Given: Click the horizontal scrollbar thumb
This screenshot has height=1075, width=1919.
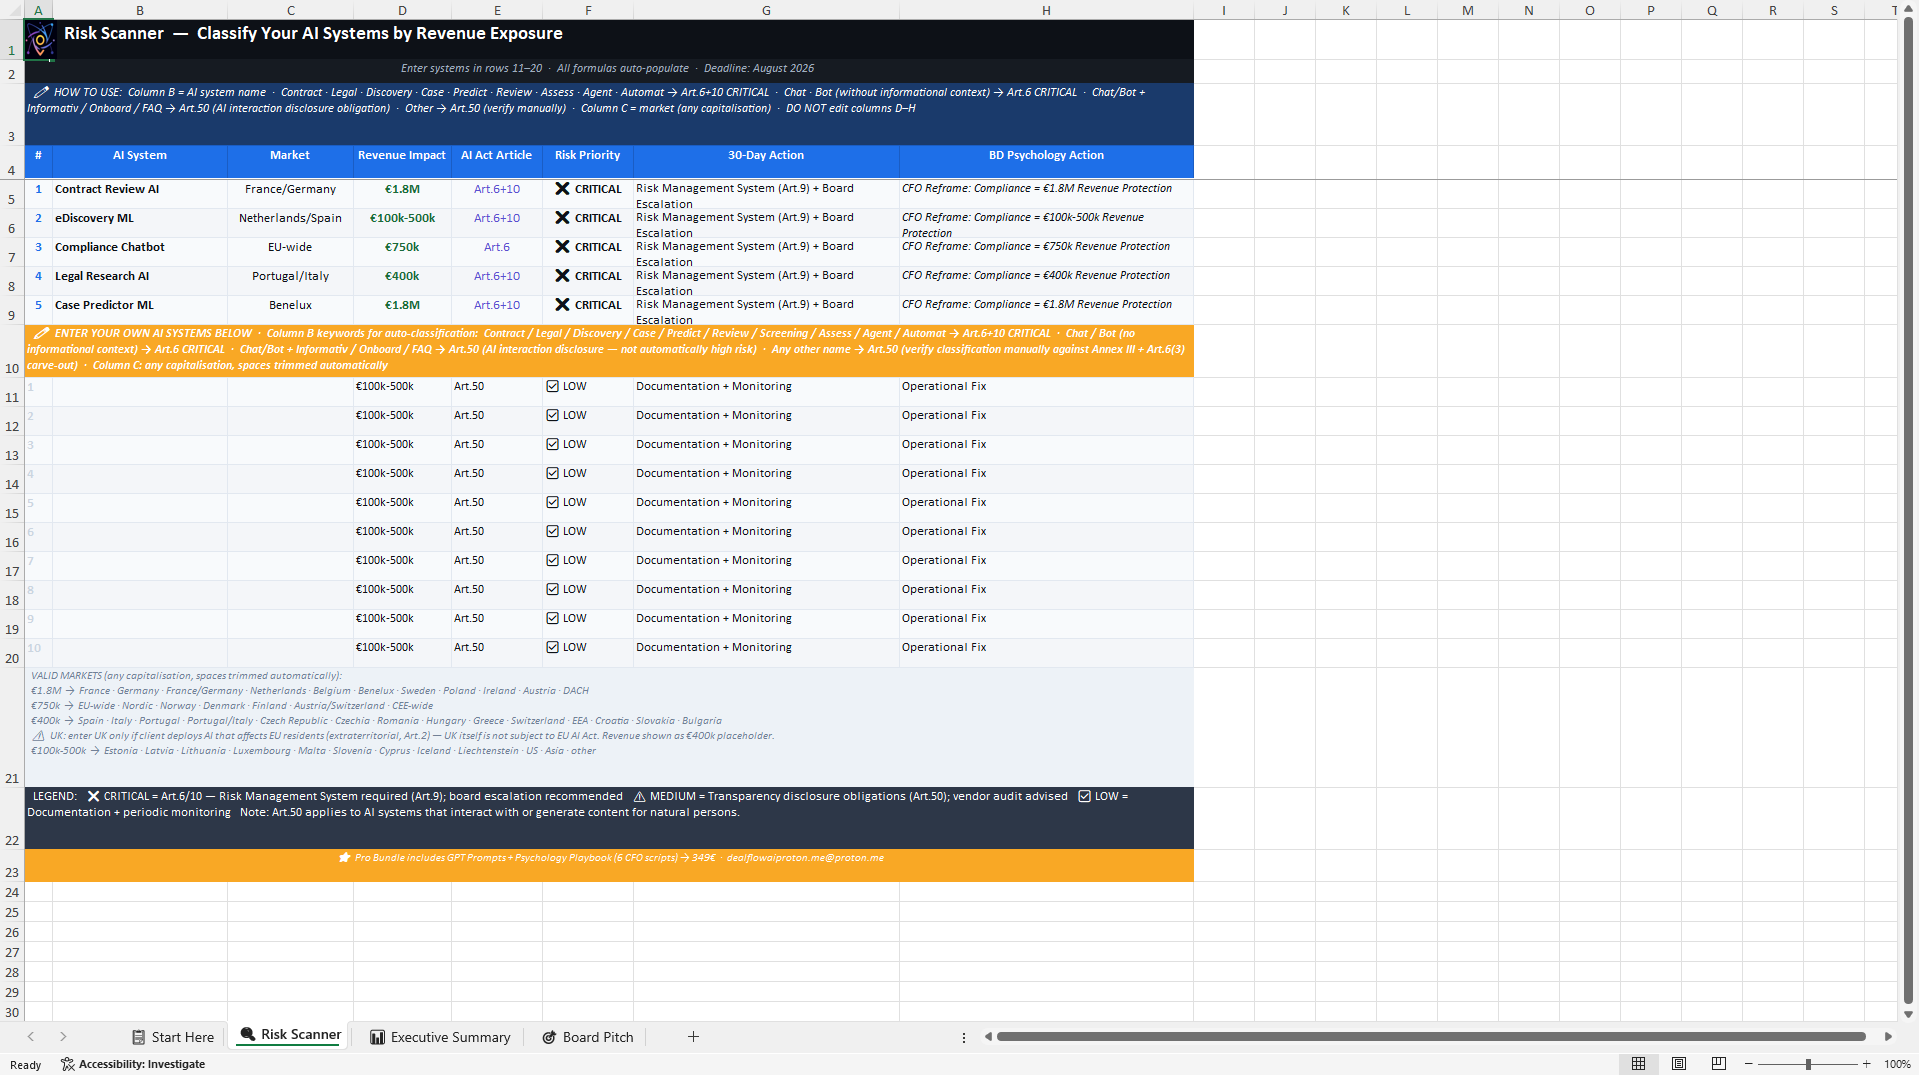Looking at the screenshot, I should 1431,1037.
